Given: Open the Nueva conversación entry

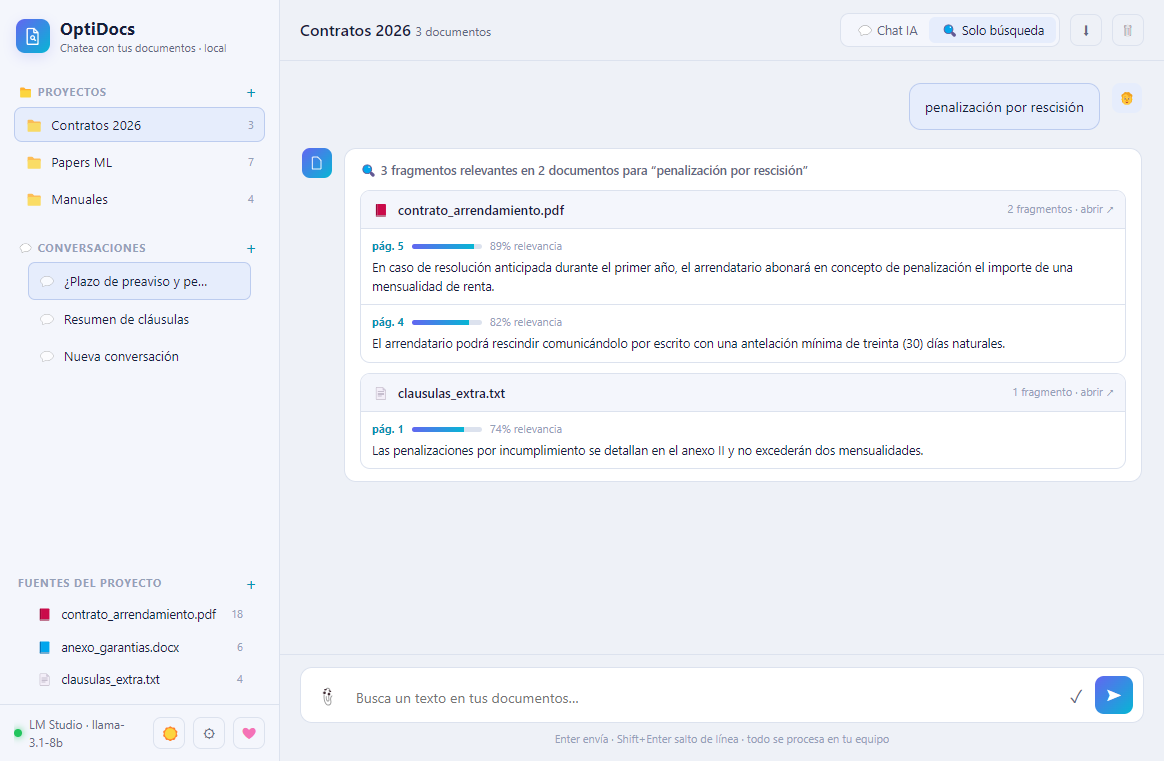Looking at the screenshot, I should pos(140,356).
